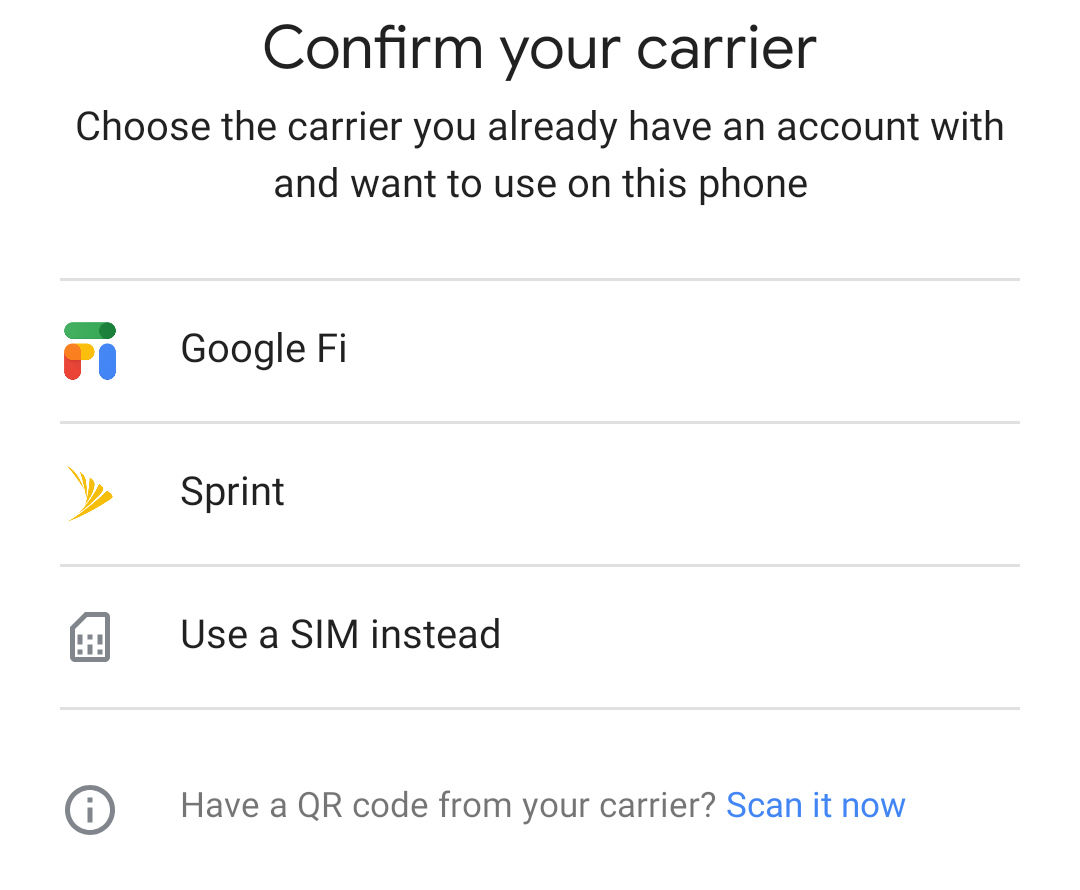1080x890 pixels.
Task: Tap the Google Fi logo icon
Action: [90, 350]
